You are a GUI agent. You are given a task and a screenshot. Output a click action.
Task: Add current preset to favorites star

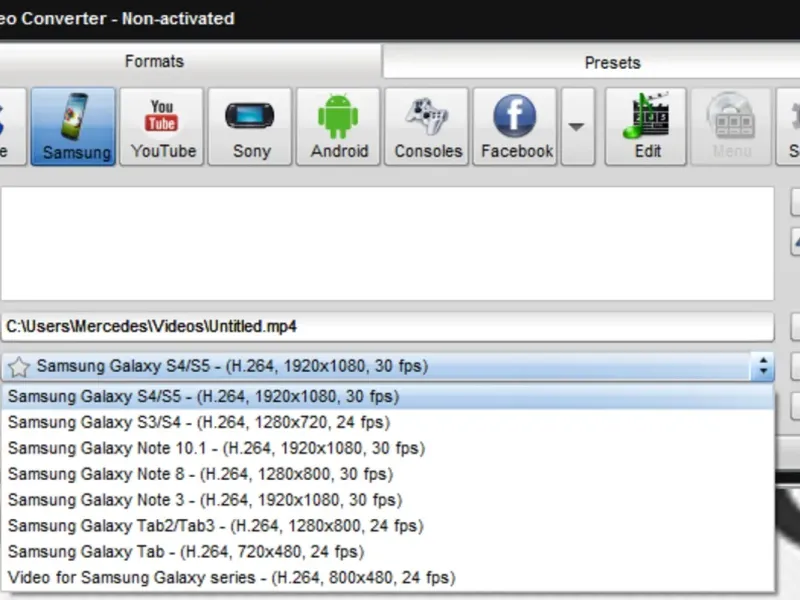tap(19, 367)
